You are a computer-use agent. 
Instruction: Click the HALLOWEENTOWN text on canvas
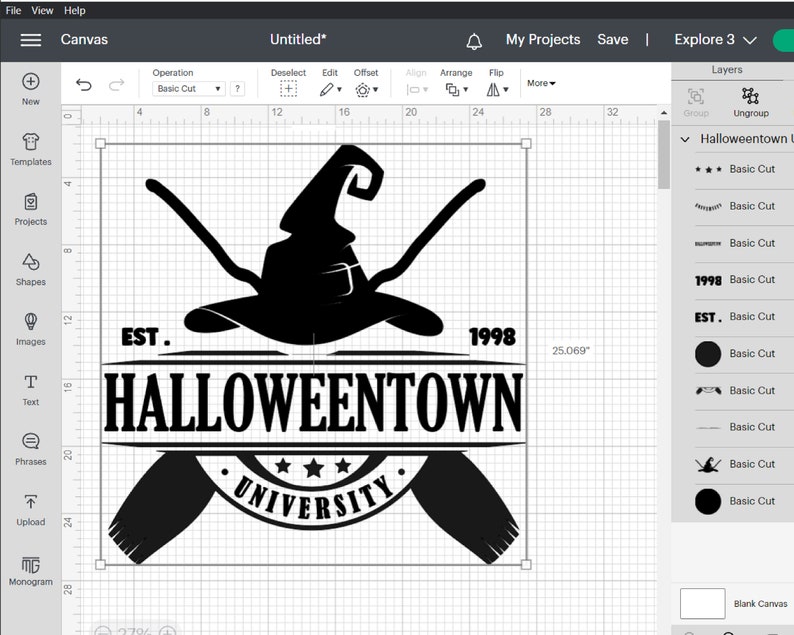pyautogui.click(x=313, y=403)
